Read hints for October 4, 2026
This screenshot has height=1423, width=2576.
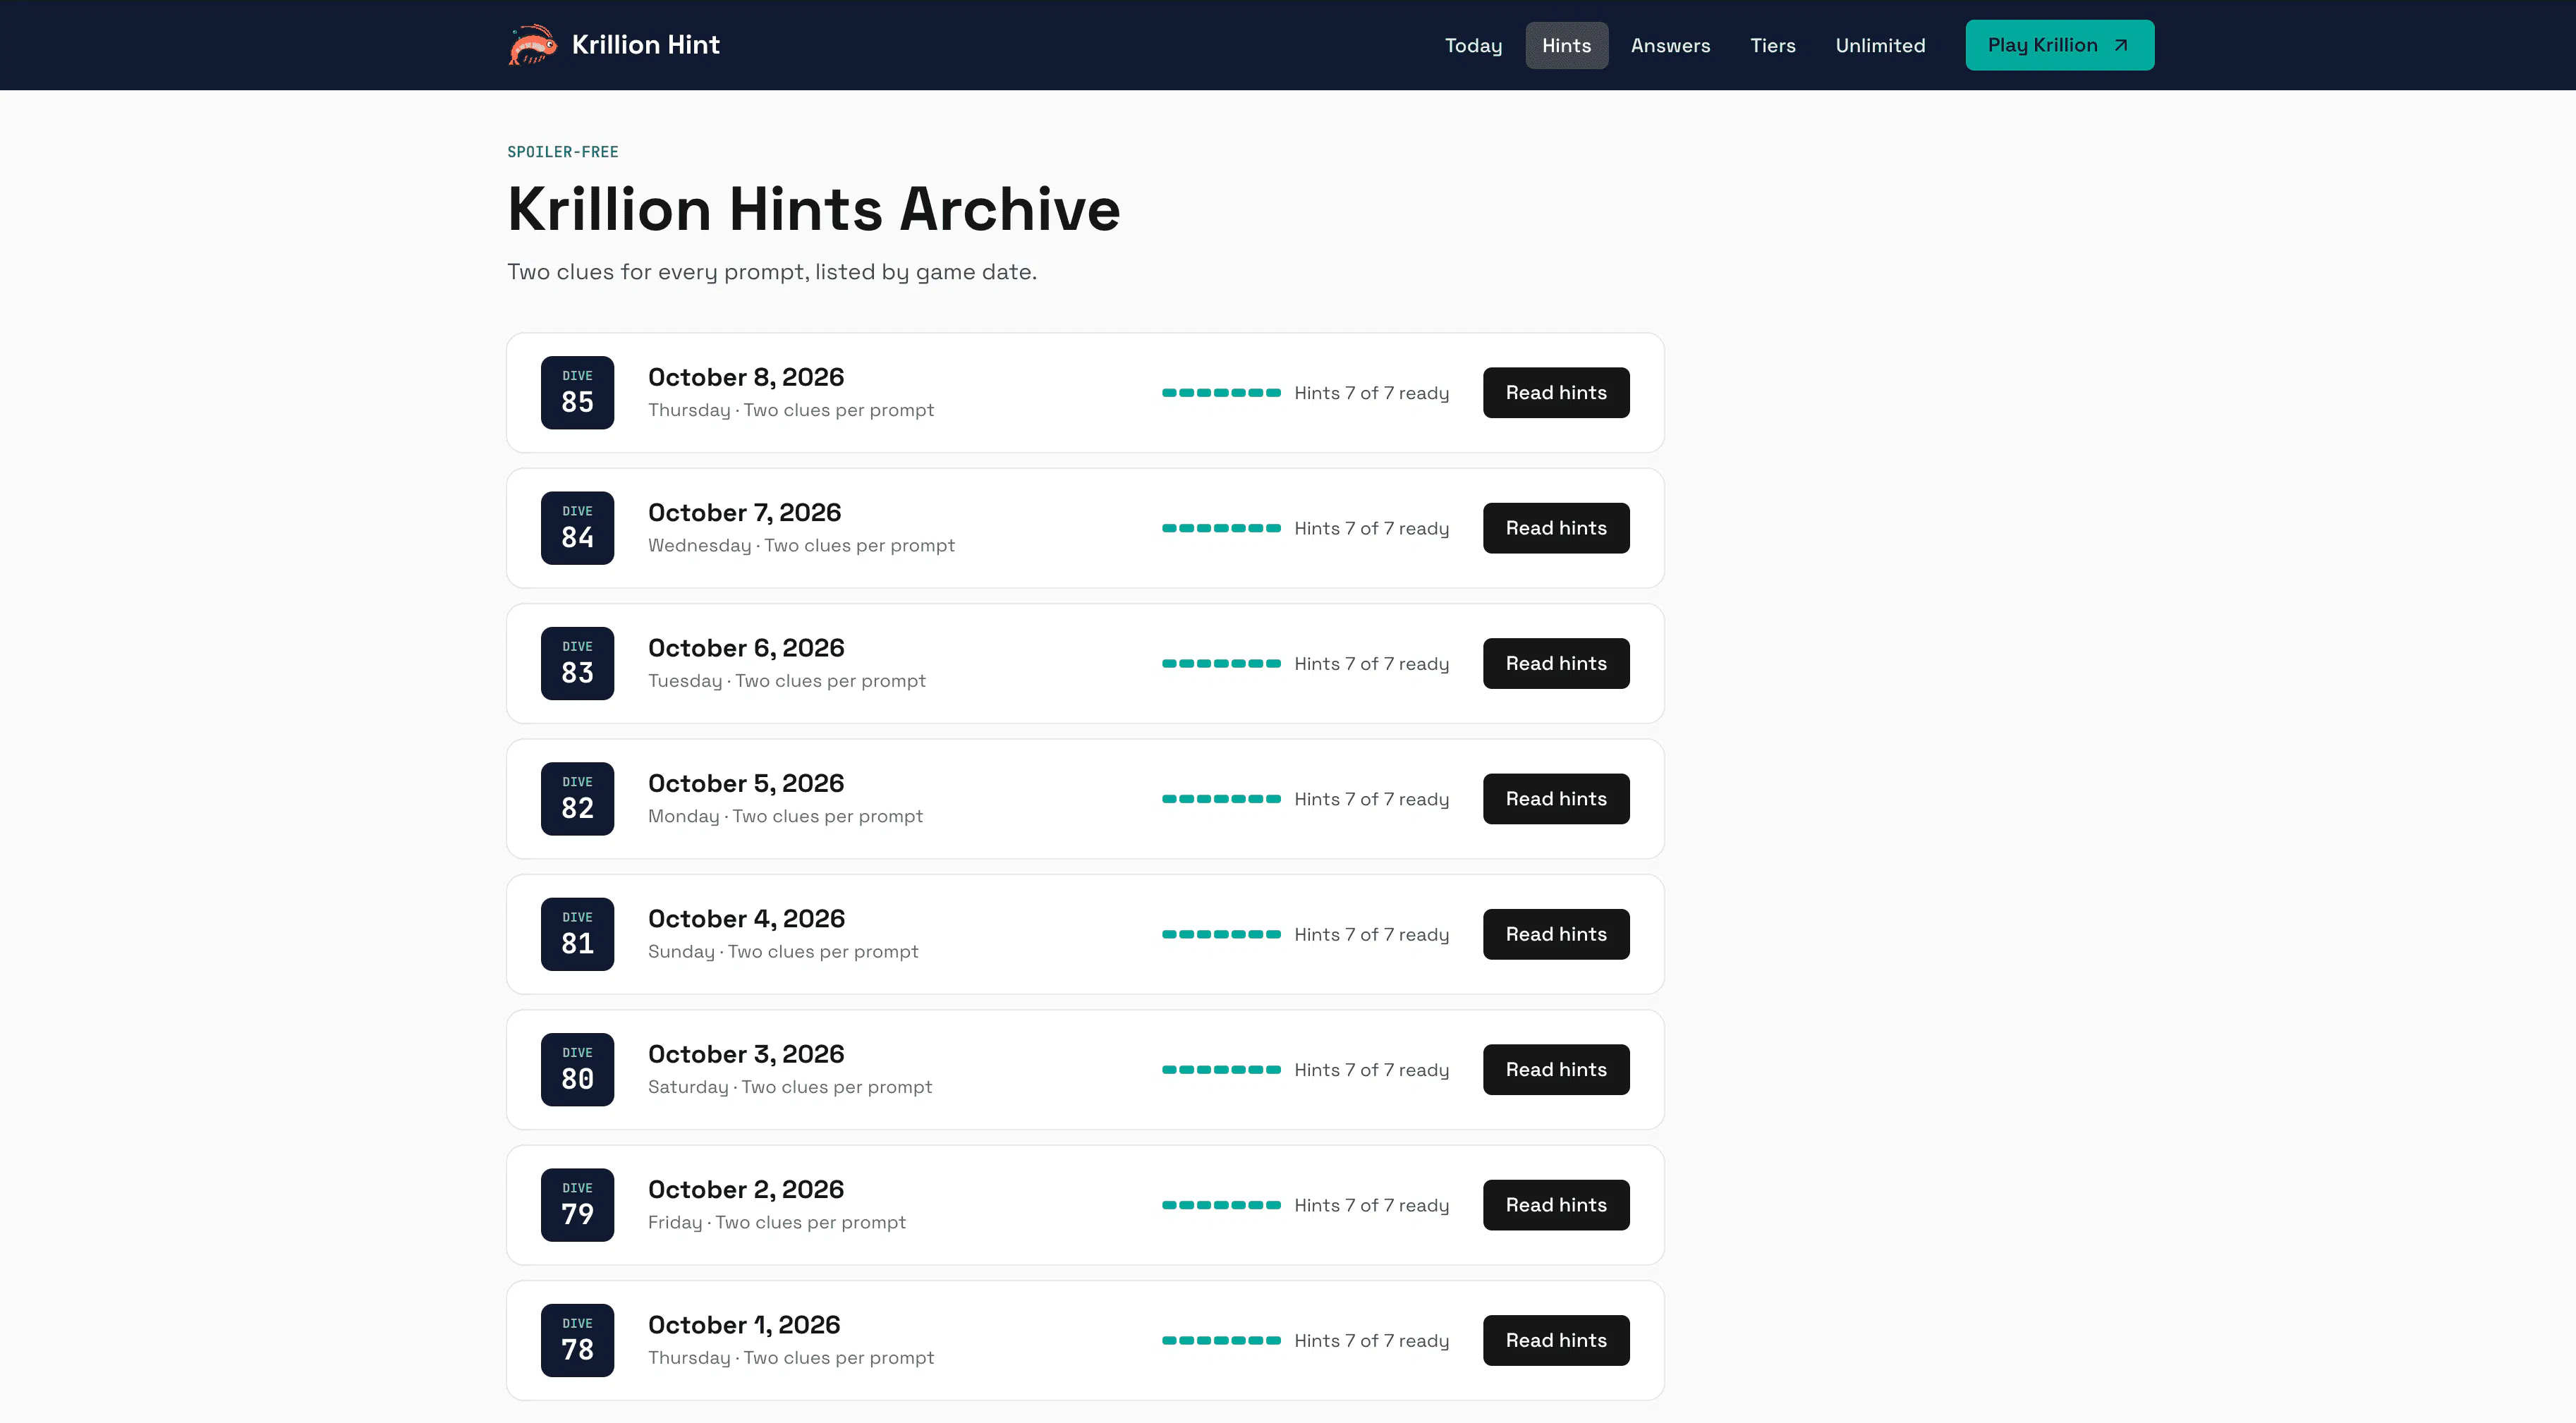pos(1556,934)
